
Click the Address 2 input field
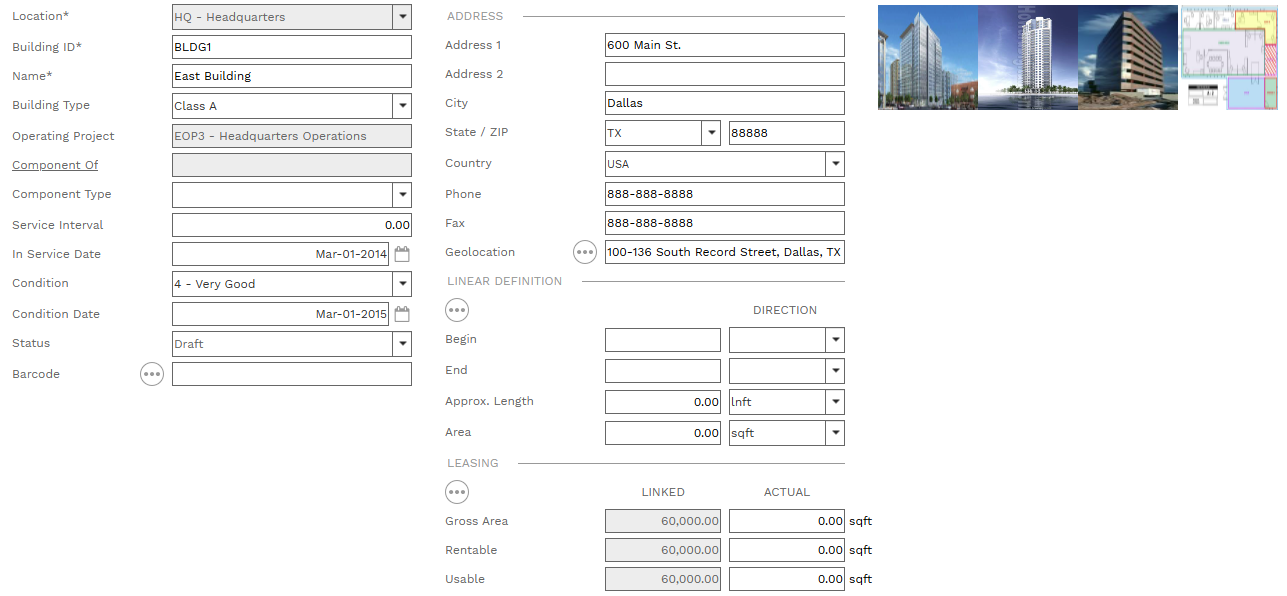[x=724, y=75]
